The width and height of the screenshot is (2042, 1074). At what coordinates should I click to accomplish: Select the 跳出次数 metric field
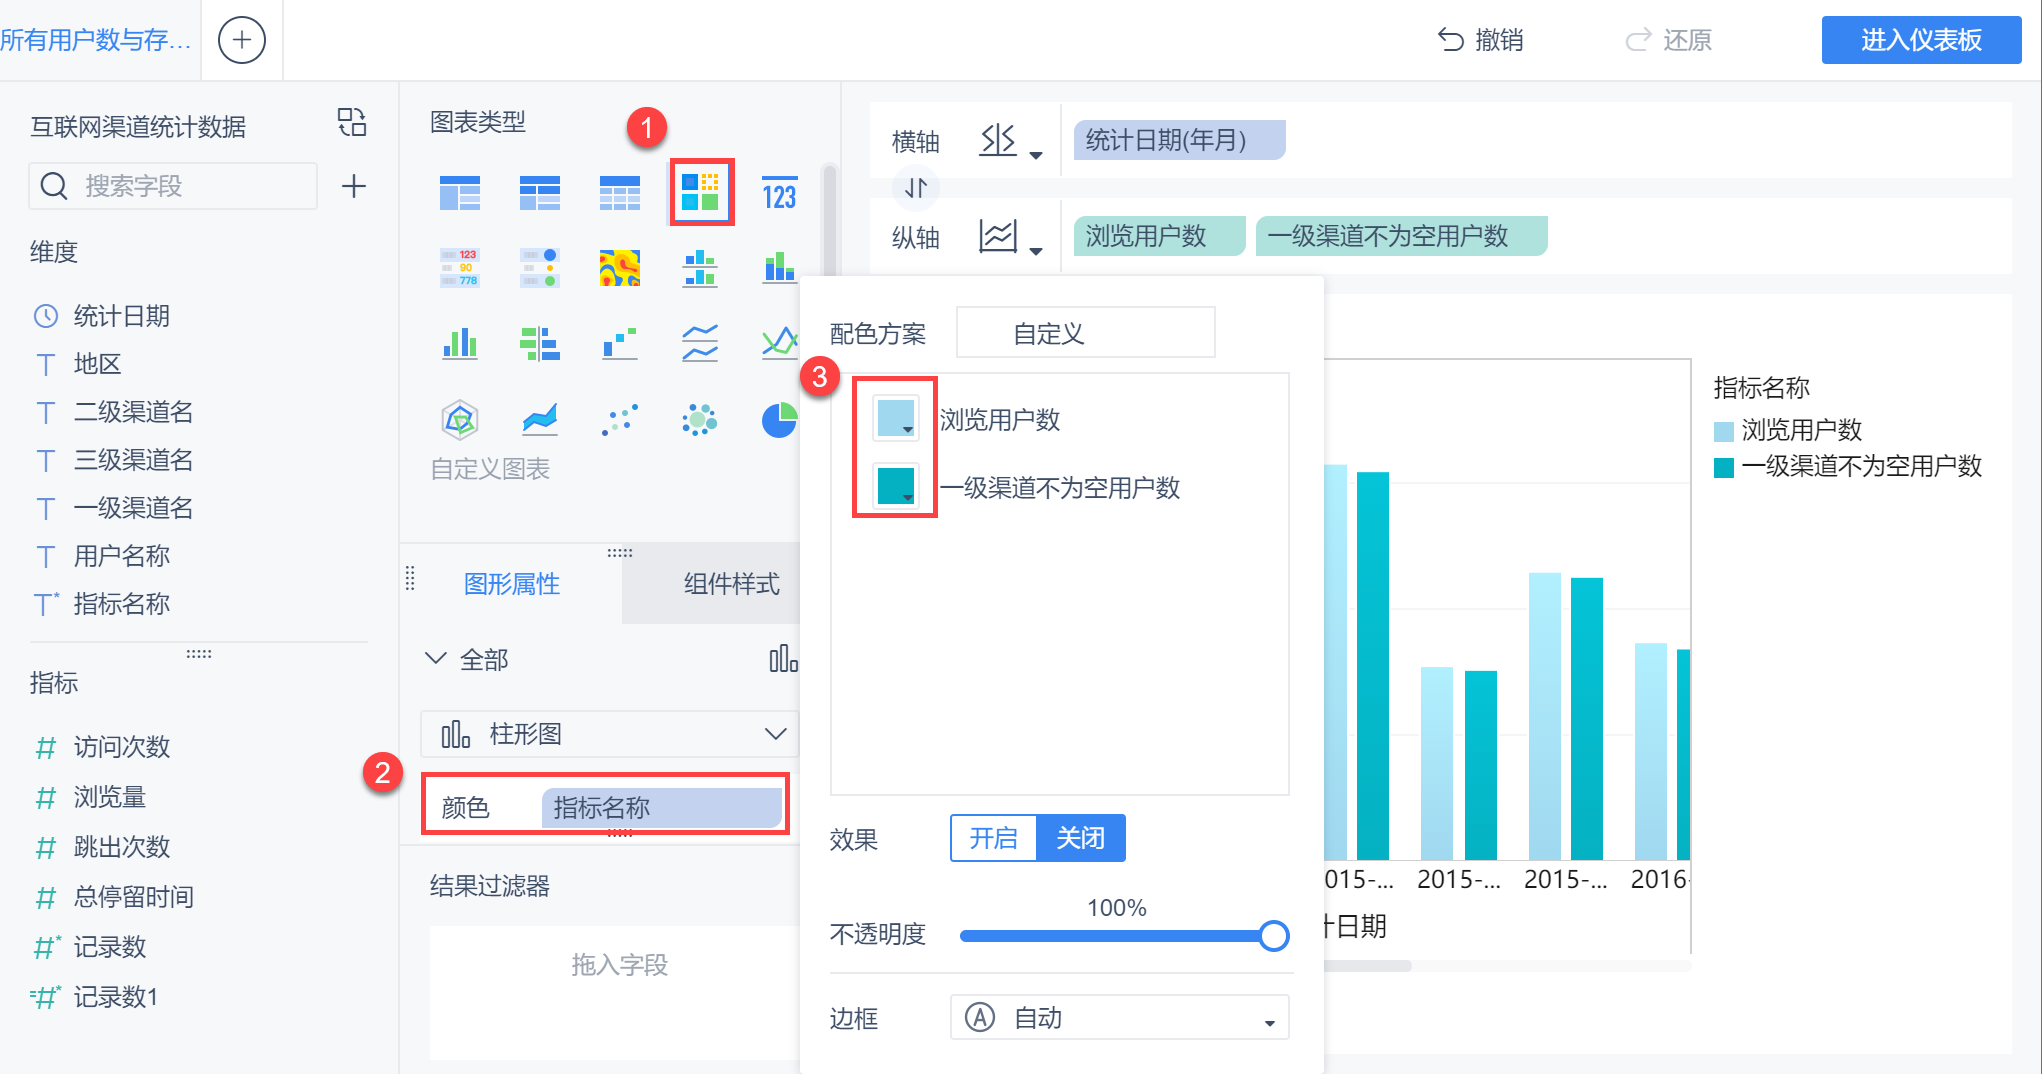tap(122, 847)
